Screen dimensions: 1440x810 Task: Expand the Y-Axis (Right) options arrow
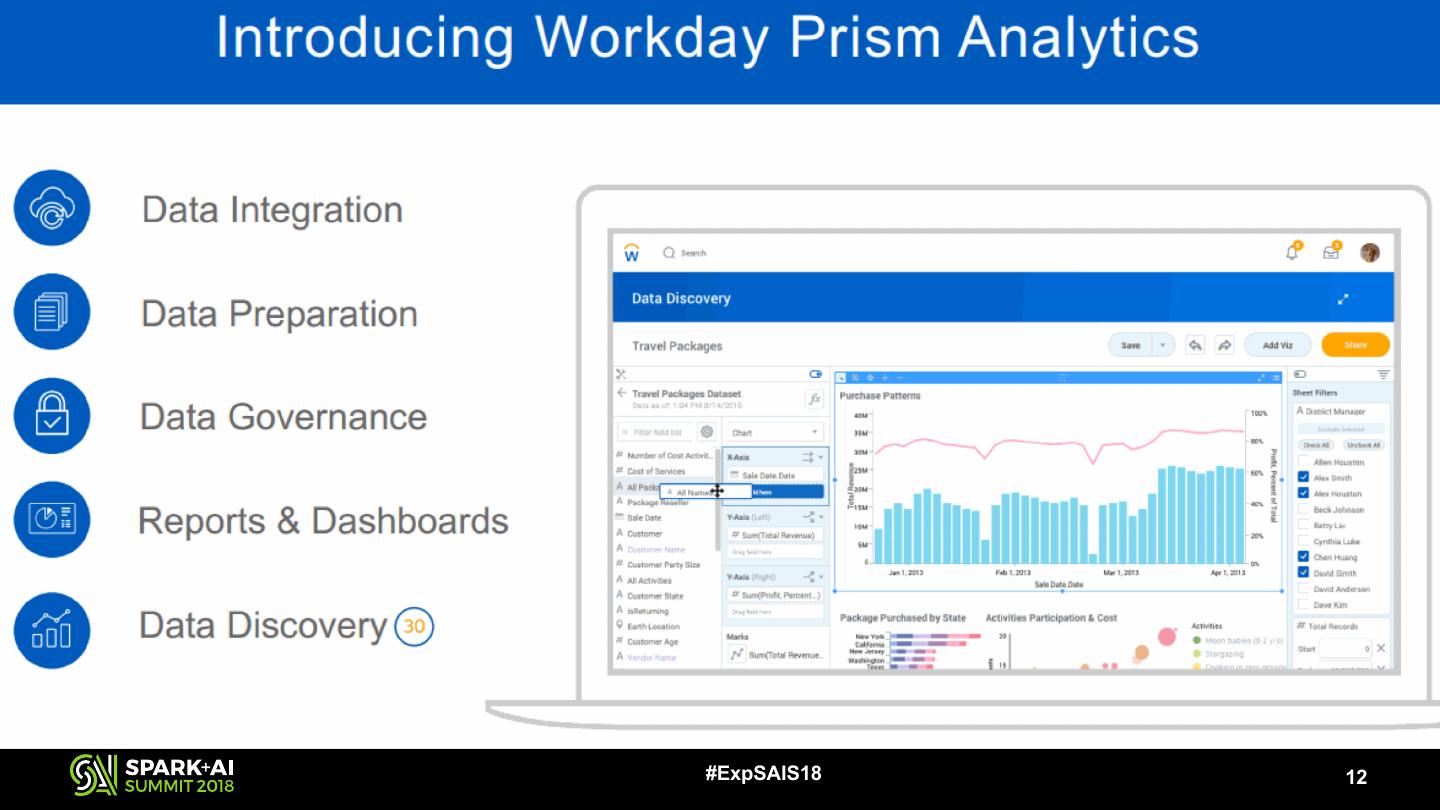(821, 577)
